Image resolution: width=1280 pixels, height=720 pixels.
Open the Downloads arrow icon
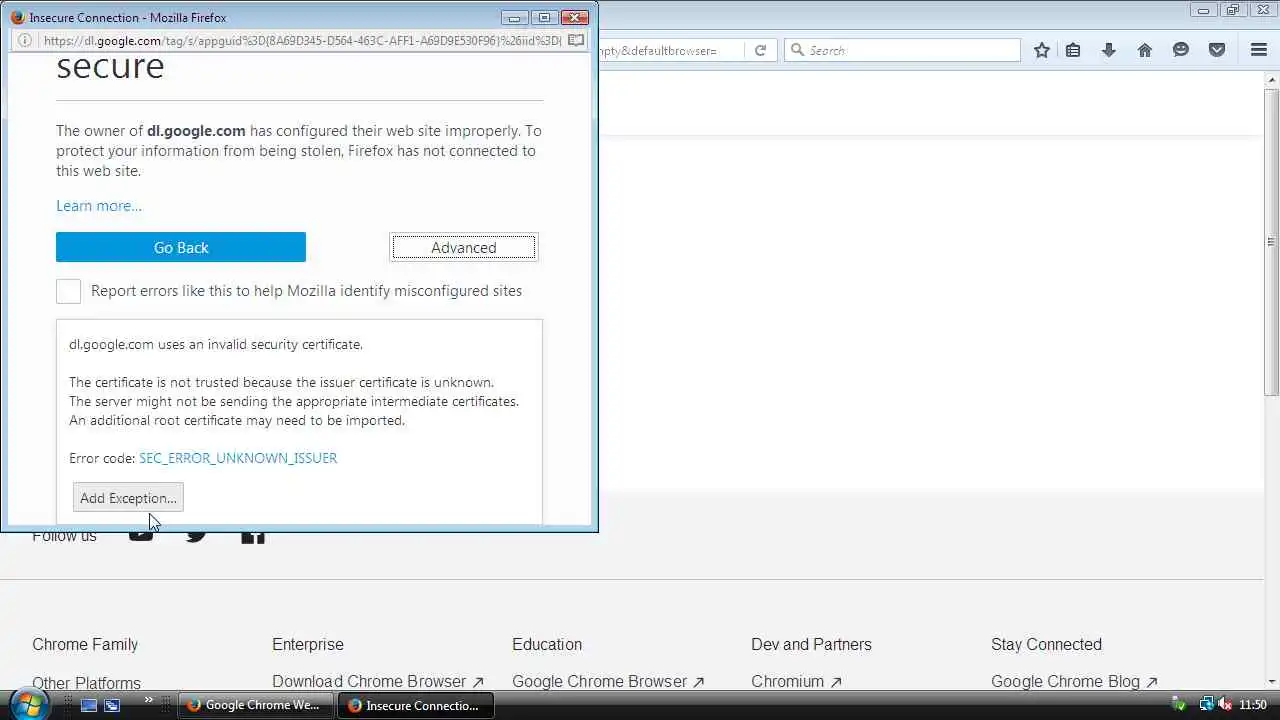click(1109, 50)
